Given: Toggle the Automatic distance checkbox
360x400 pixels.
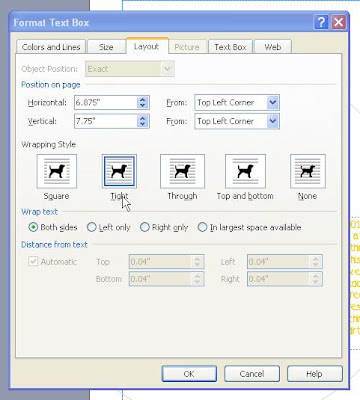Looking at the screenshot, I should pos(33,261).
